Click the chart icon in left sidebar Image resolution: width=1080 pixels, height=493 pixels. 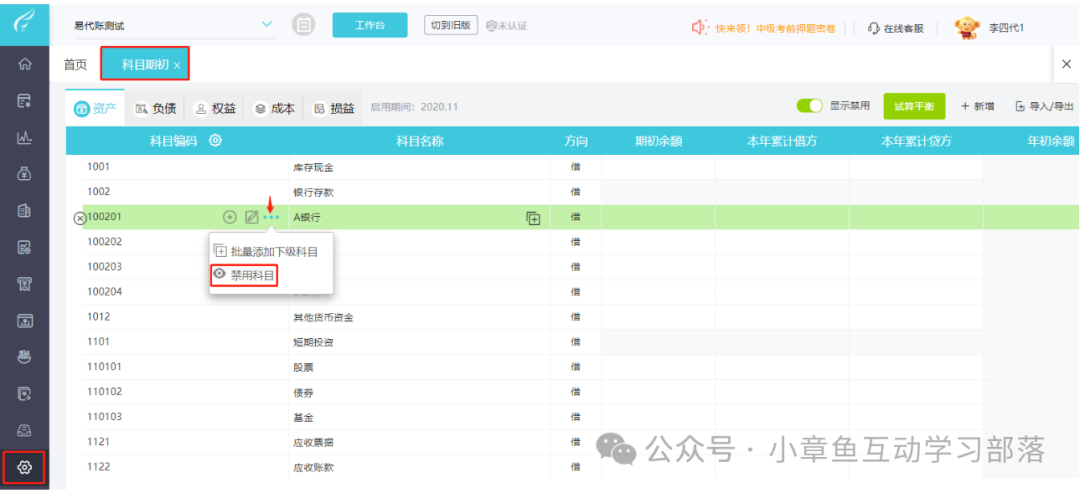25,137
